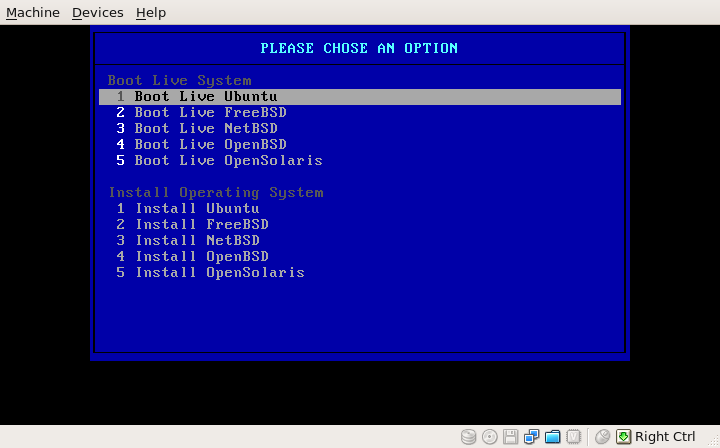
Task: Open the network adapters status icon
Action: tap(531, 437)
